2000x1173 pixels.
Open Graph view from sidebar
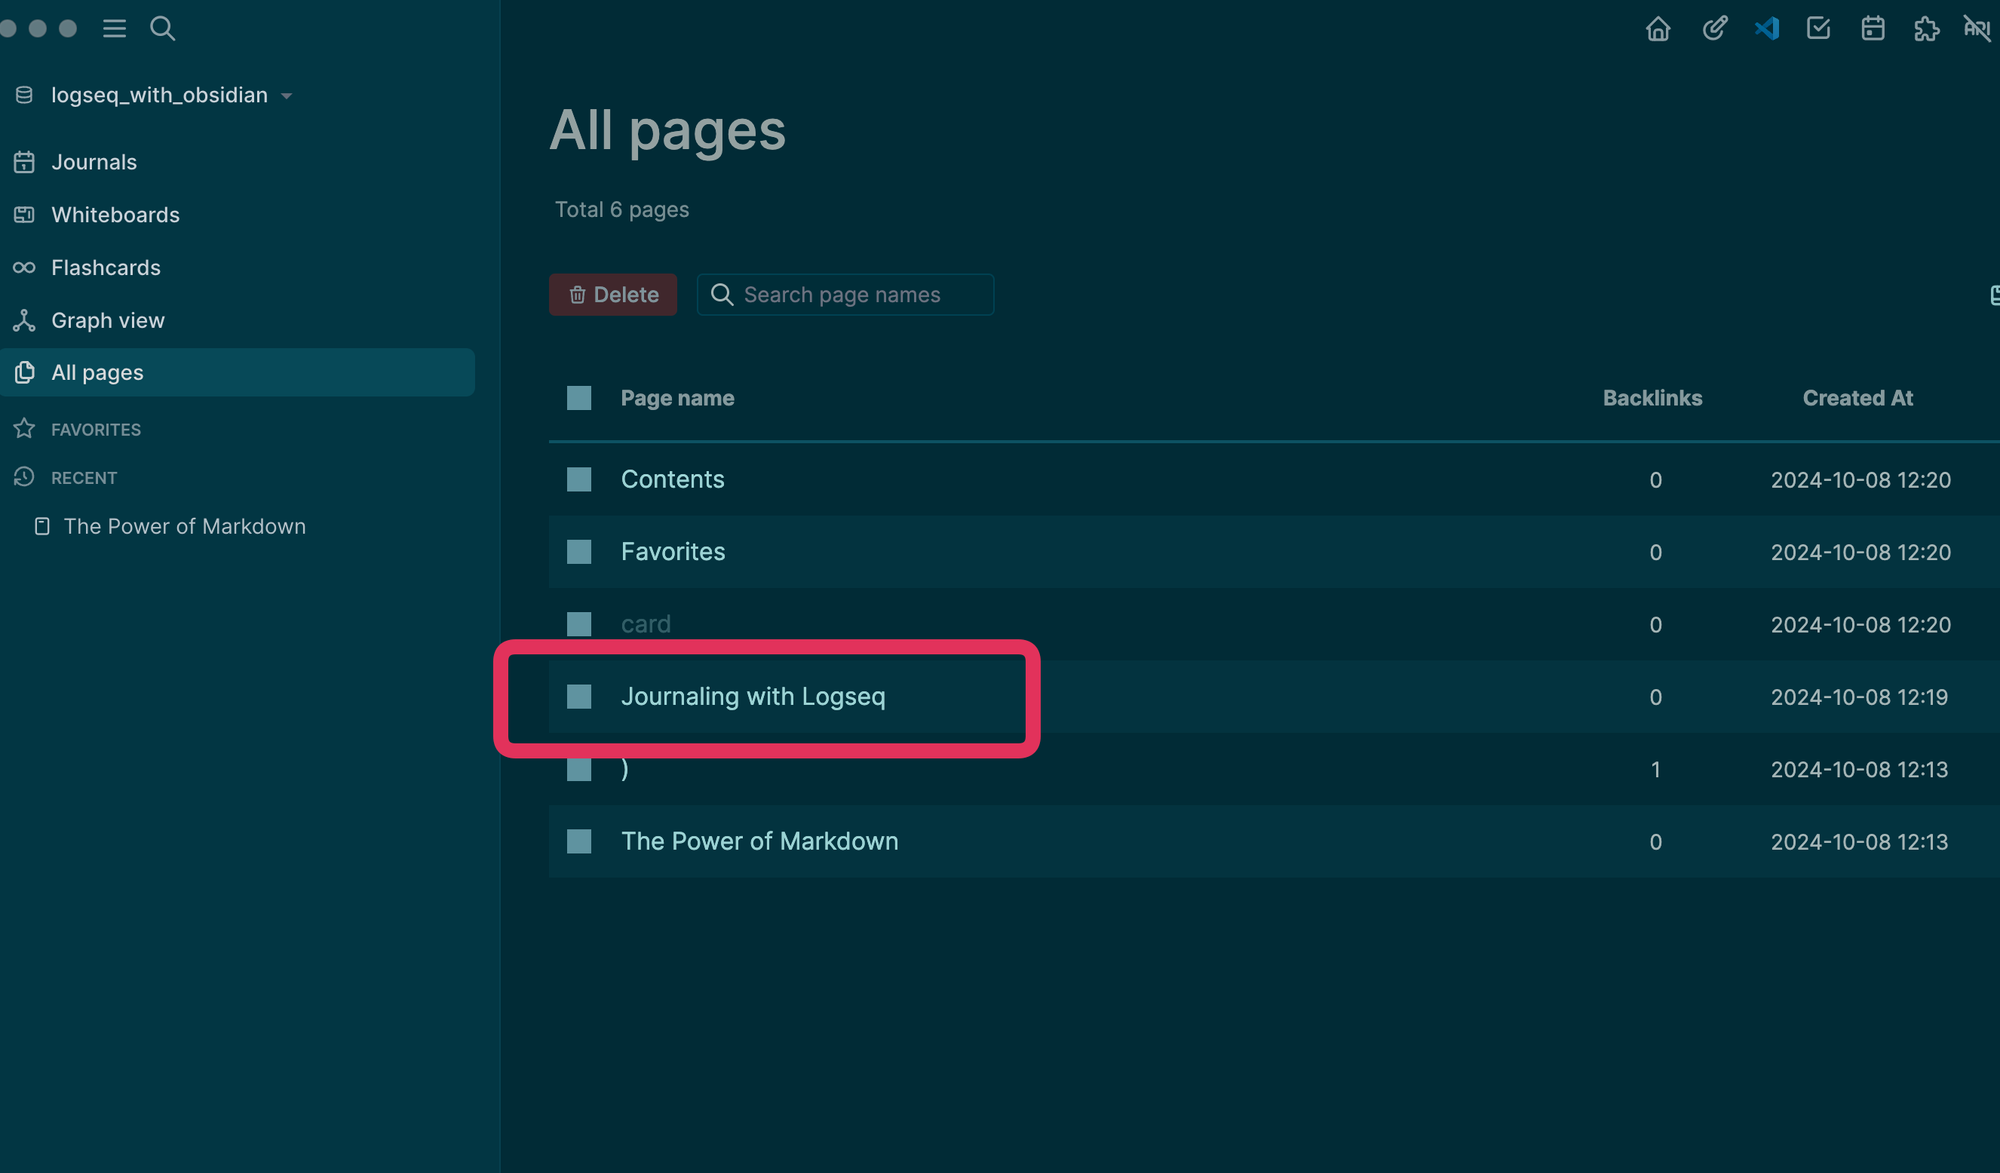(107, 321)
